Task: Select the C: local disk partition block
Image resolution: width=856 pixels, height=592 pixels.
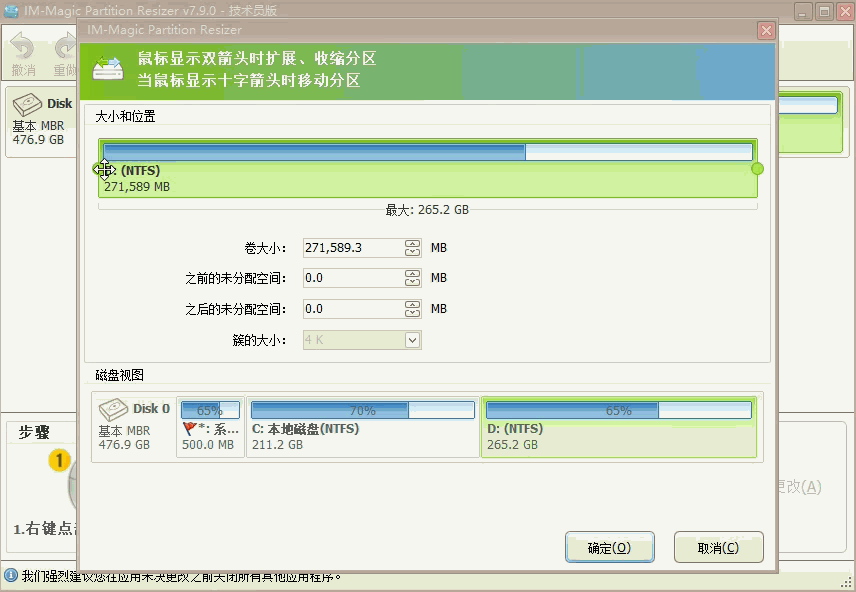Action: tap(363, 427)
